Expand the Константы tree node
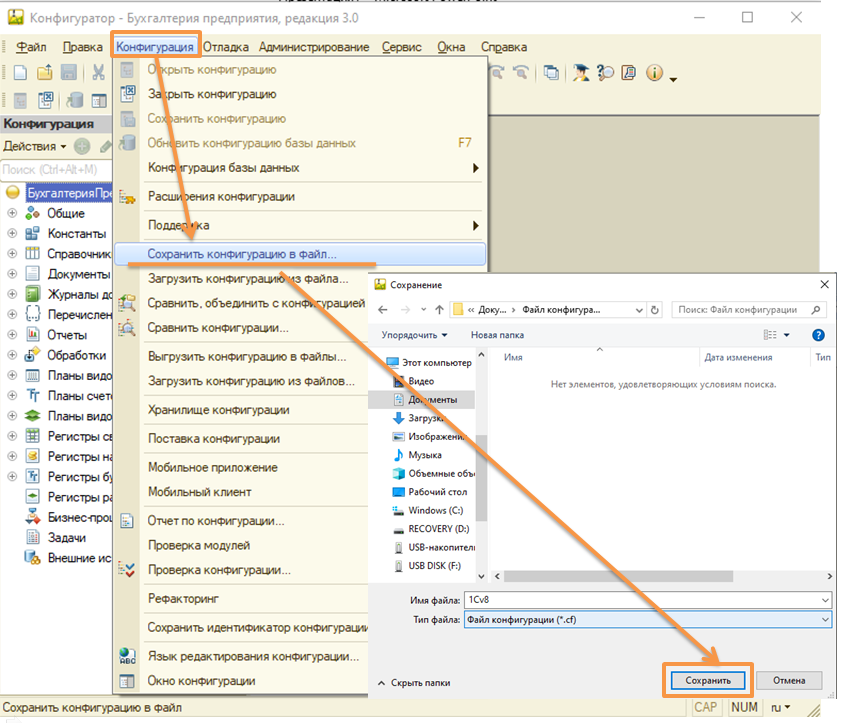 (x=12, y=233)
